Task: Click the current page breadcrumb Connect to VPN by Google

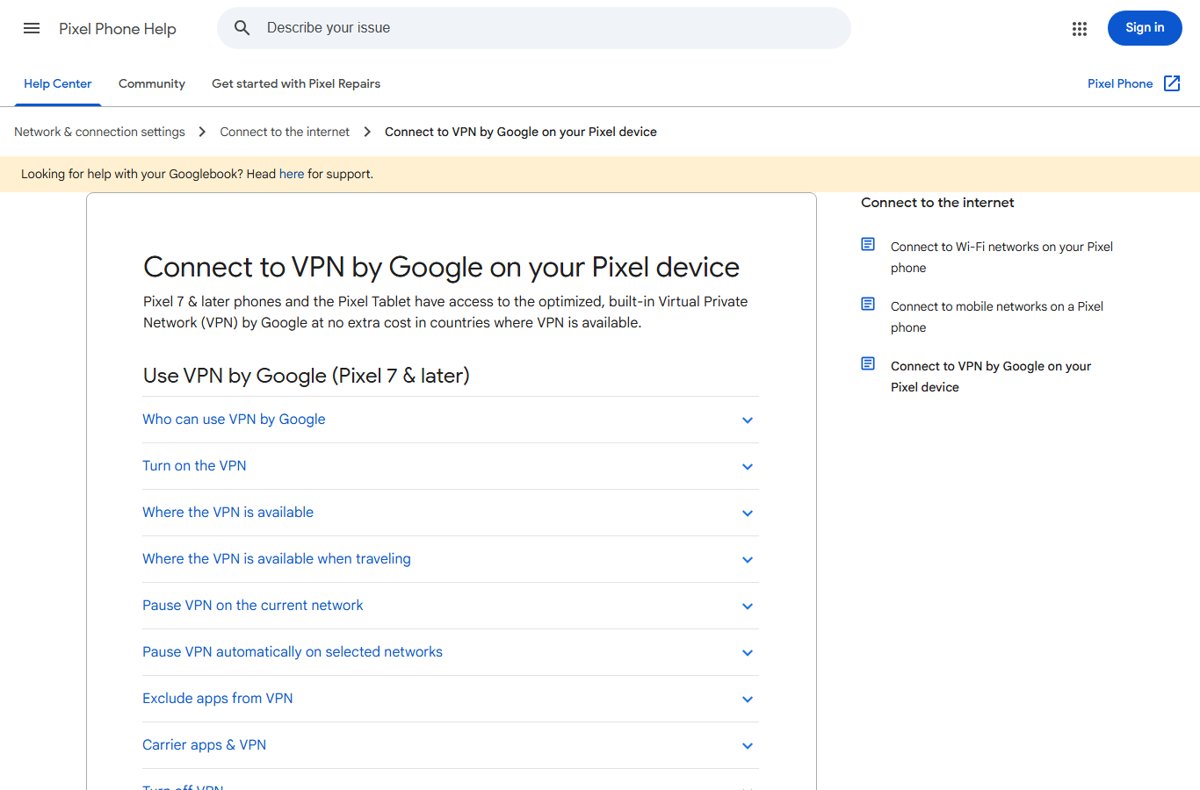Action: (521, 132)
